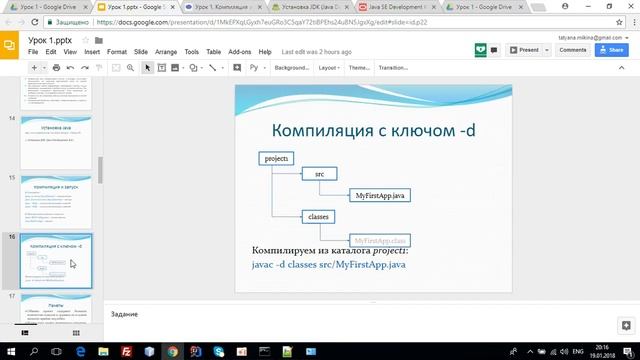Open the View menu
The image size is (640, 360).
tap(70, 52)
